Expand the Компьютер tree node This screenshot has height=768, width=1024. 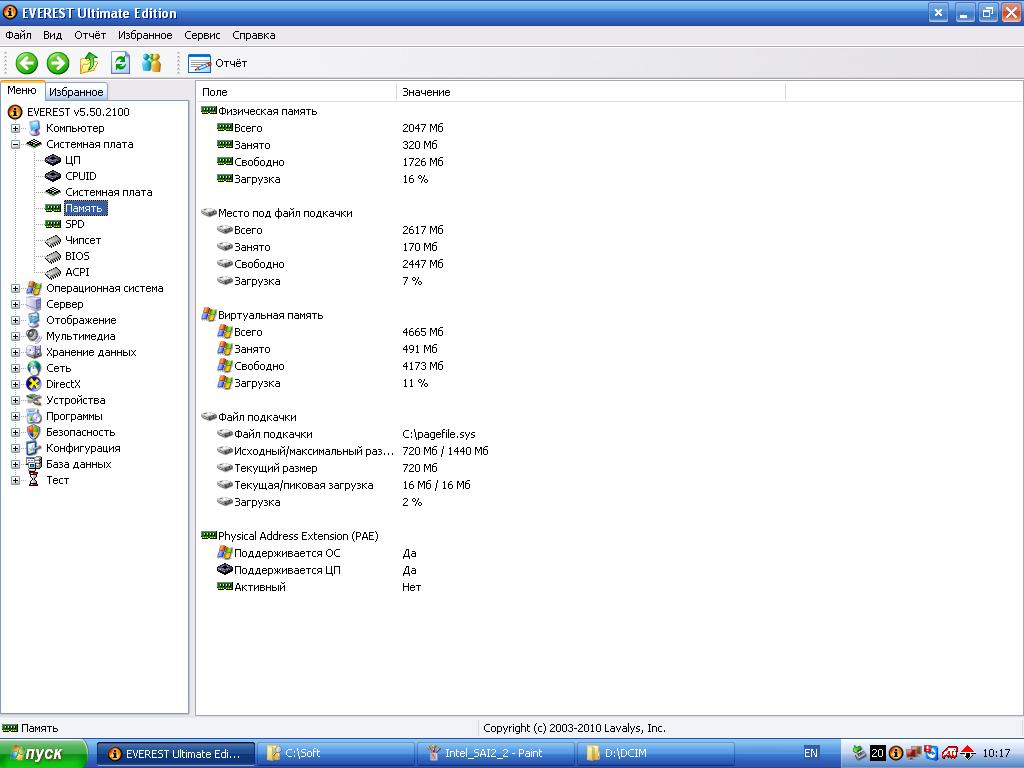(x=15, y=129)
